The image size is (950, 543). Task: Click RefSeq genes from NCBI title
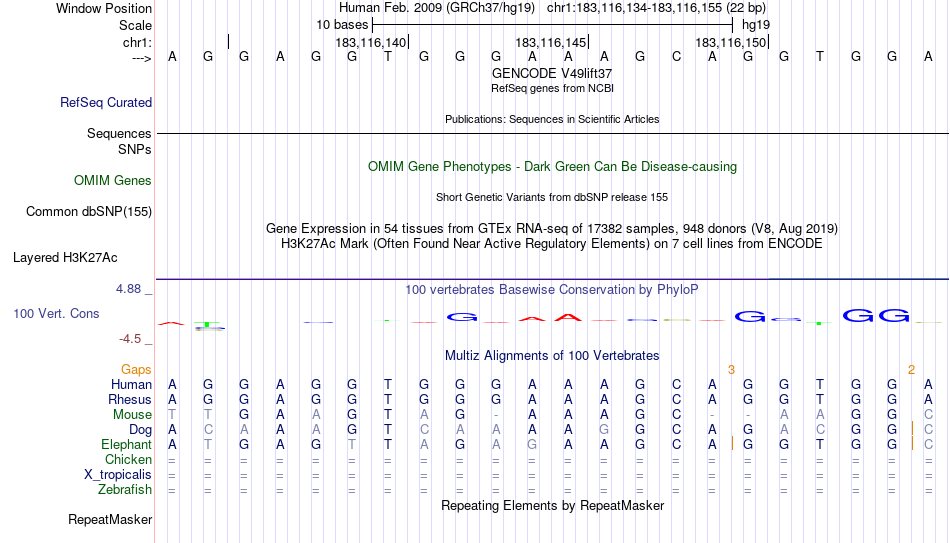[553, 88]
